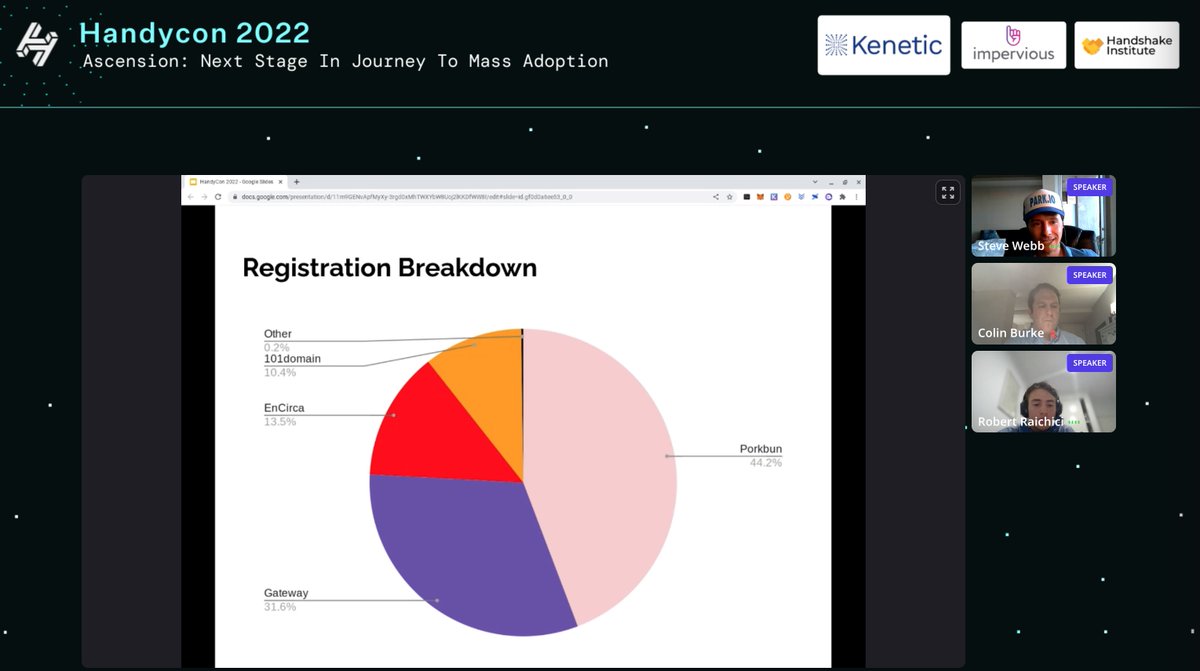Select the Registration Breakdown slide title

tap(390, 268)
